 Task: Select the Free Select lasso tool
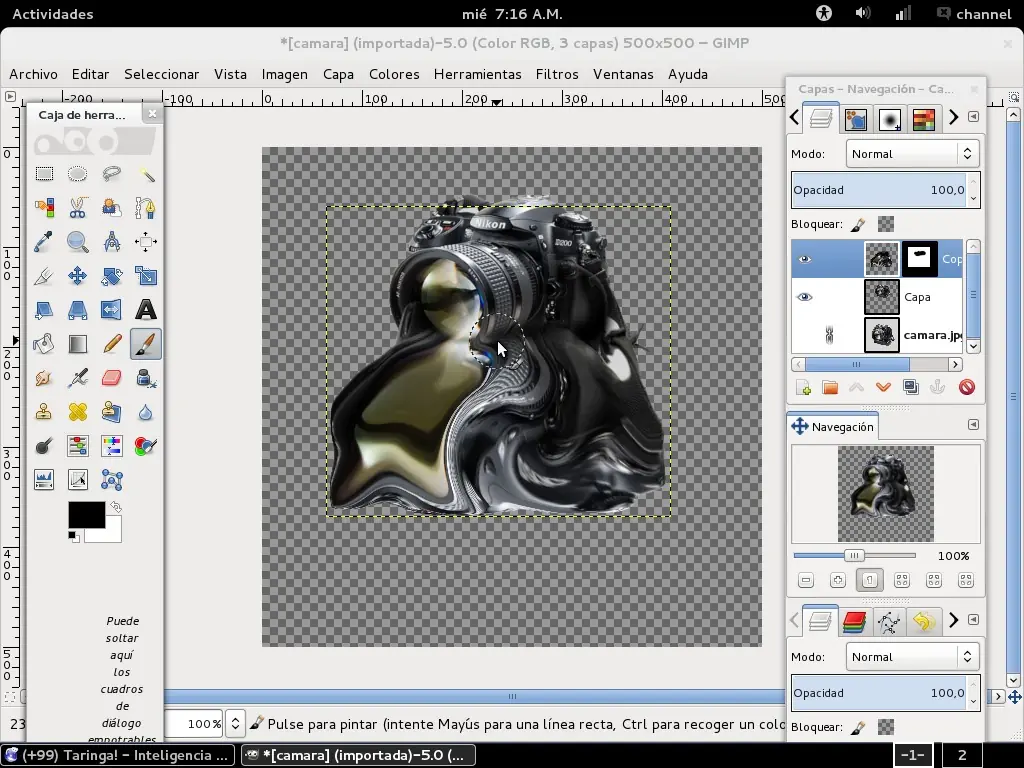click(112, 174)
